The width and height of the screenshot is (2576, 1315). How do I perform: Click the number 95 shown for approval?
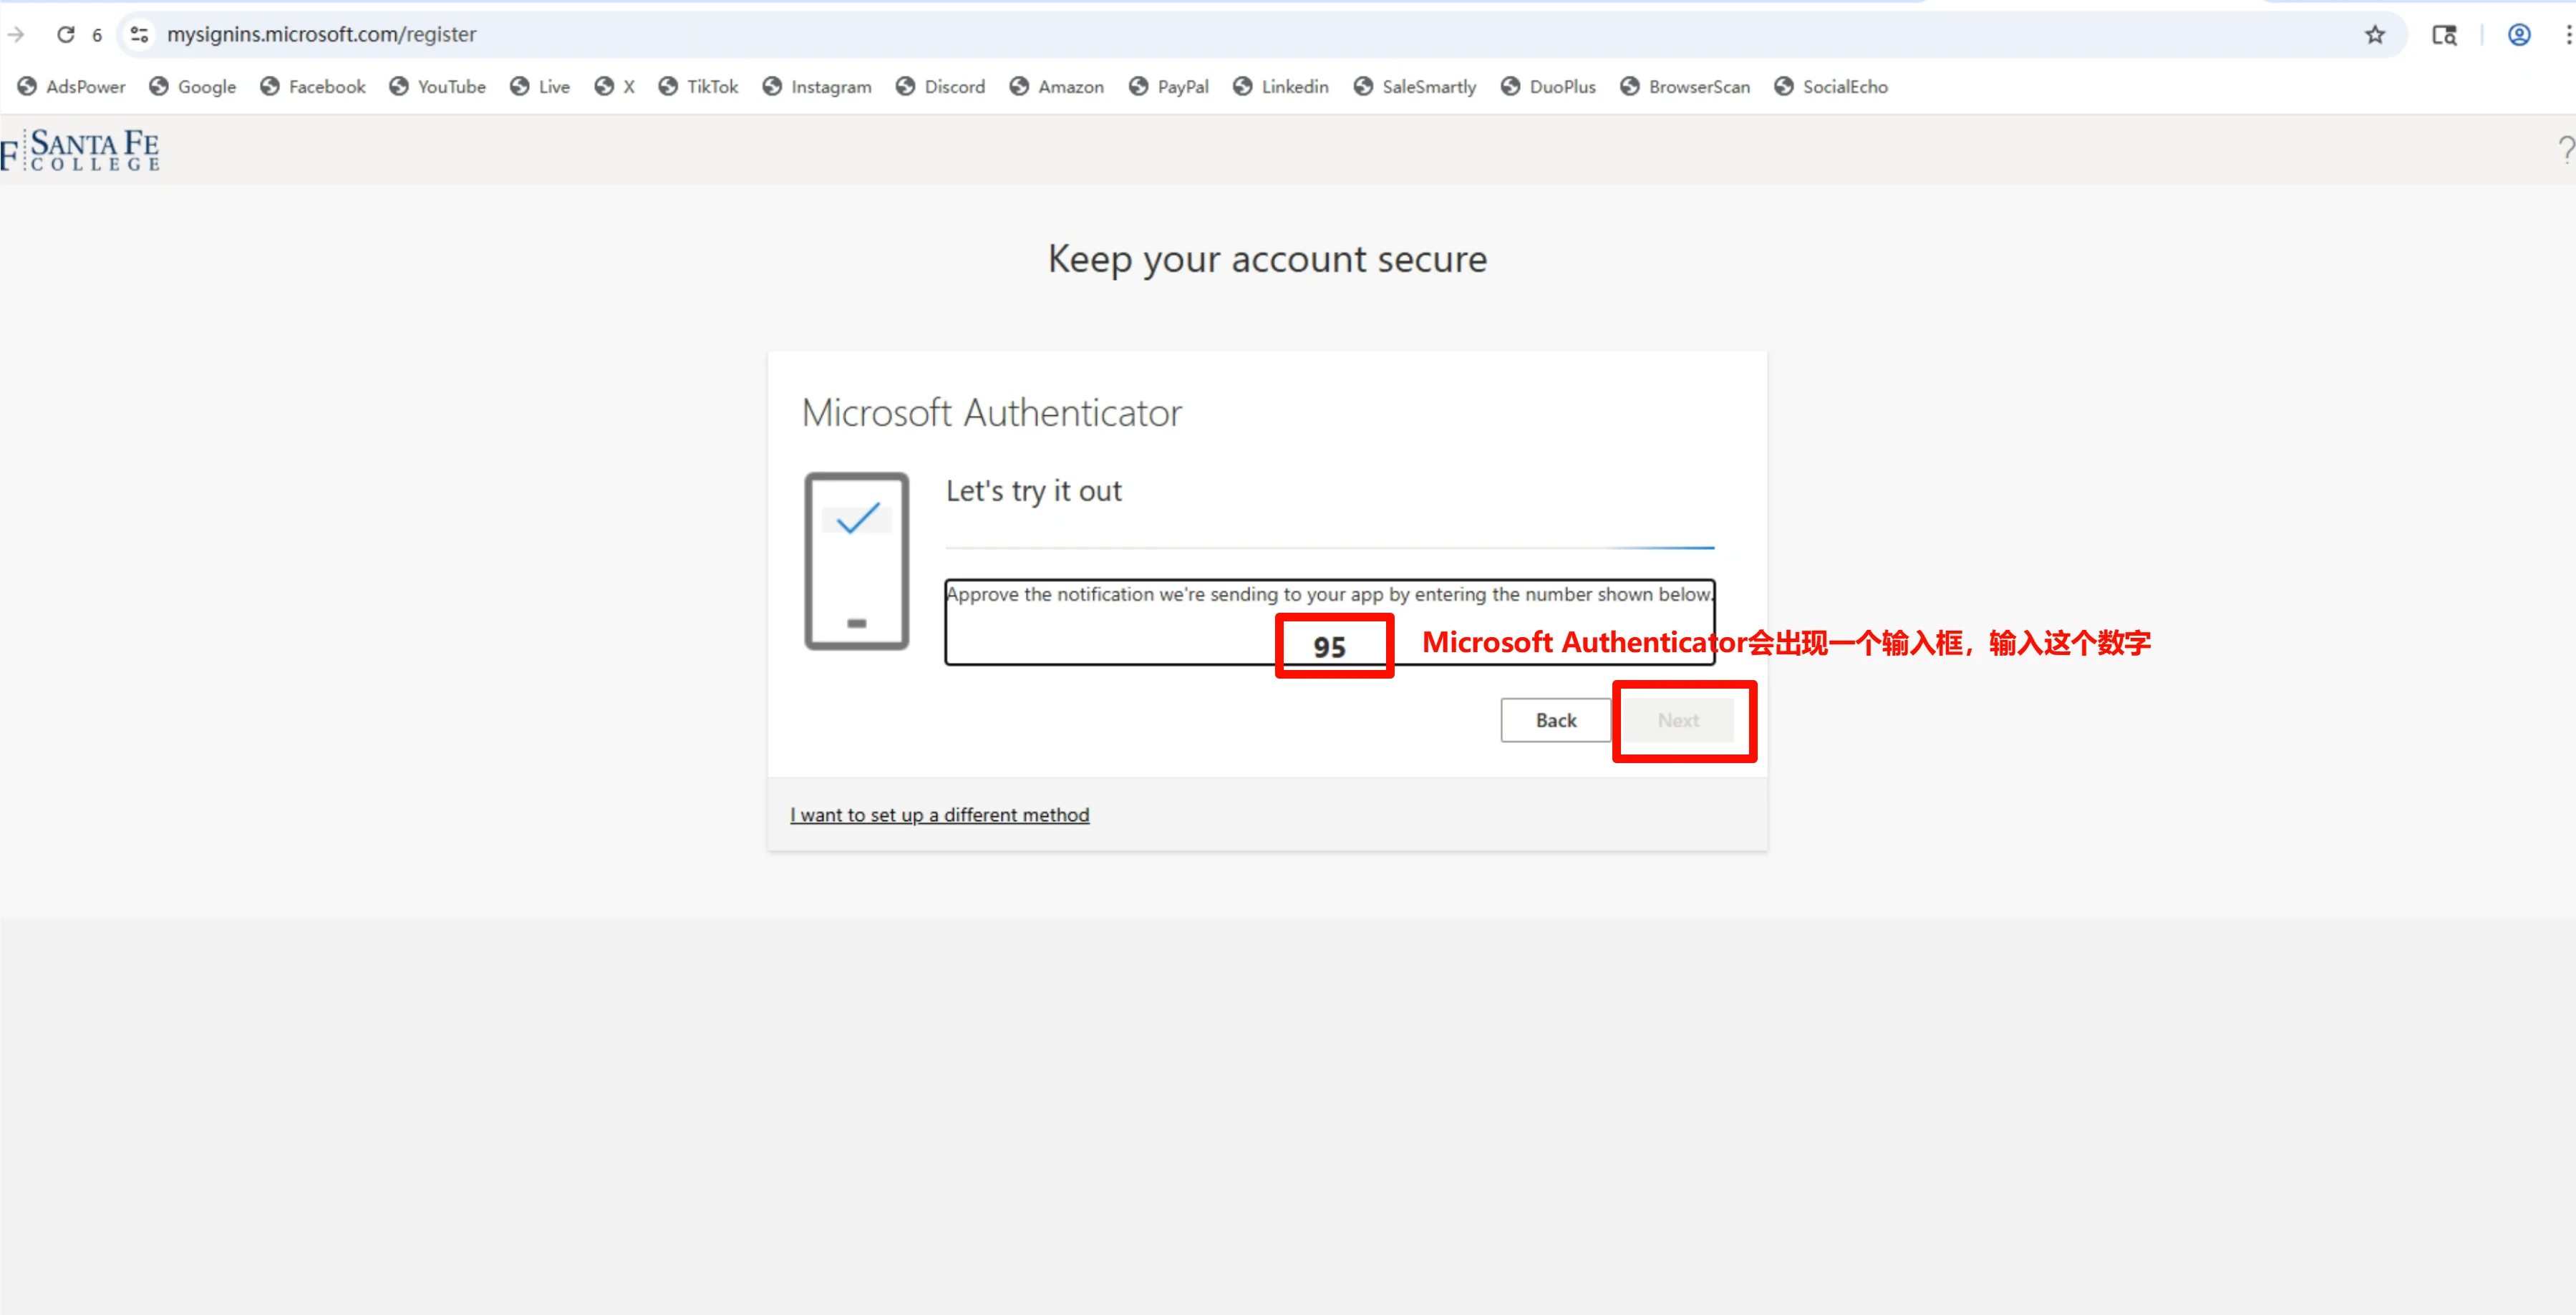[x=1329, y=647]
